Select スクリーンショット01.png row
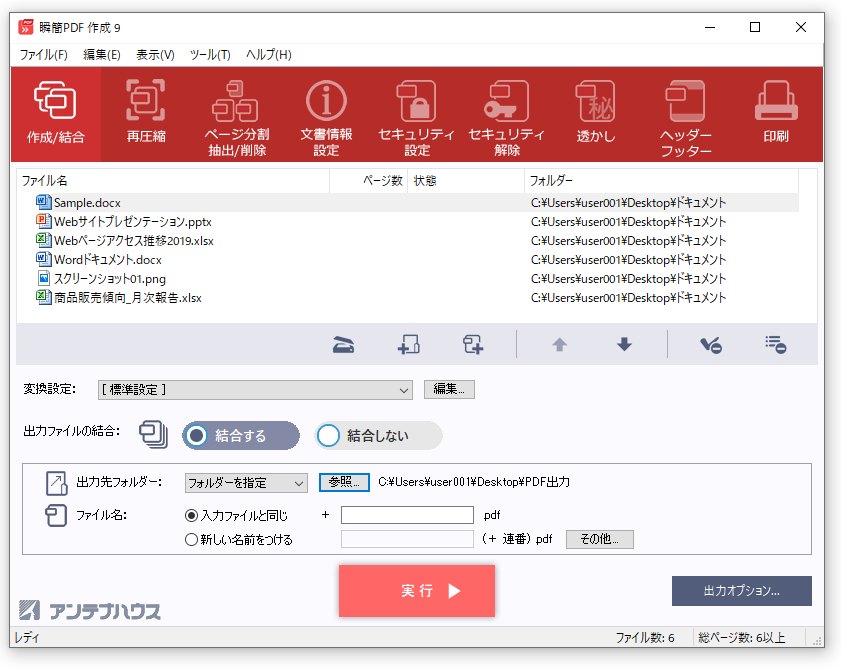This screenshot has height=668, width=841. (408, 278)
